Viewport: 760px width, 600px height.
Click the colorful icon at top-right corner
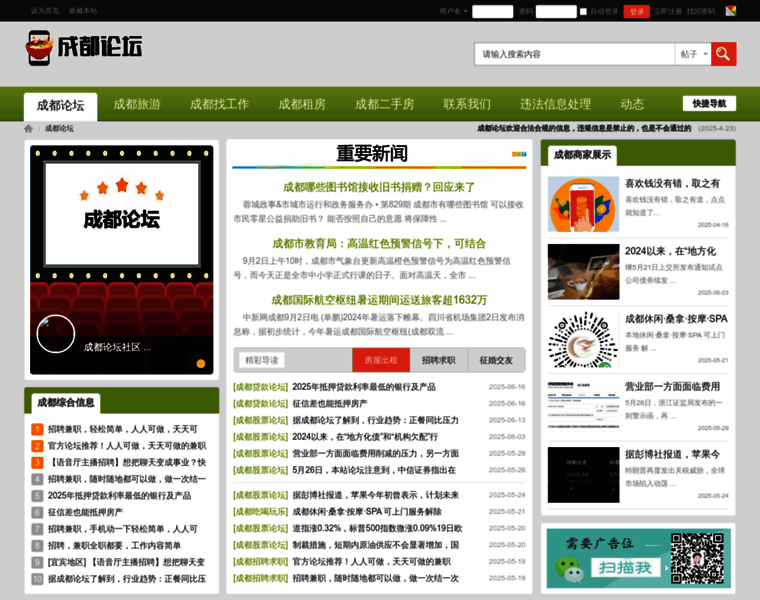[x=730, y=11]
